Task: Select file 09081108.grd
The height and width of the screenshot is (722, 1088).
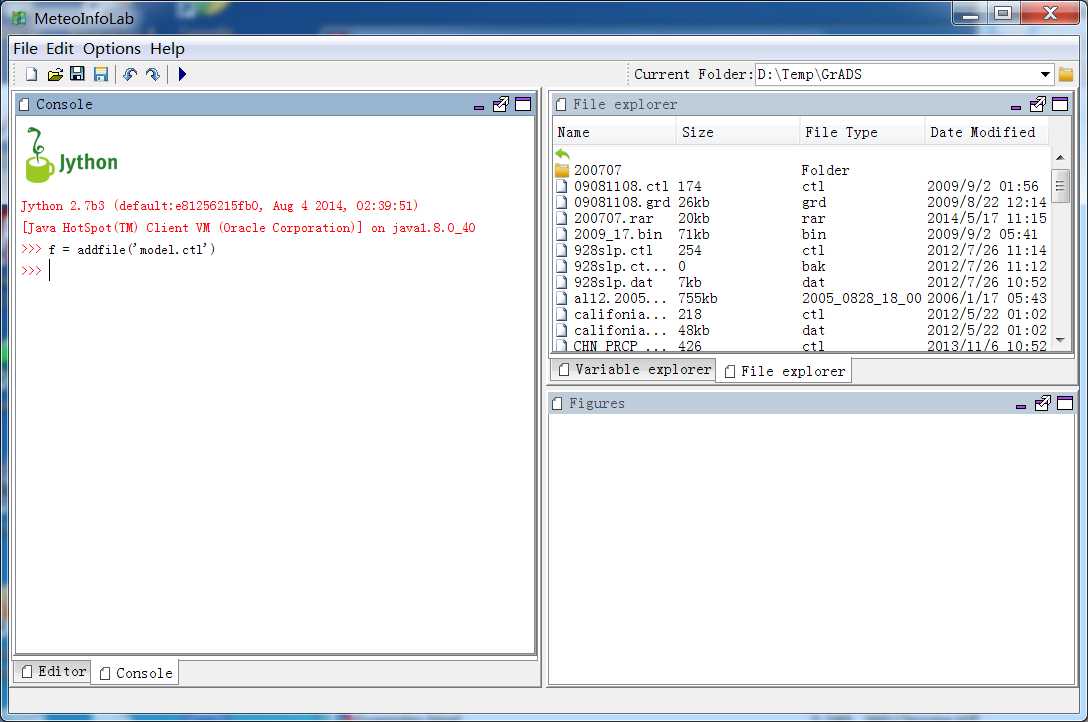Action: pos(801,202)
